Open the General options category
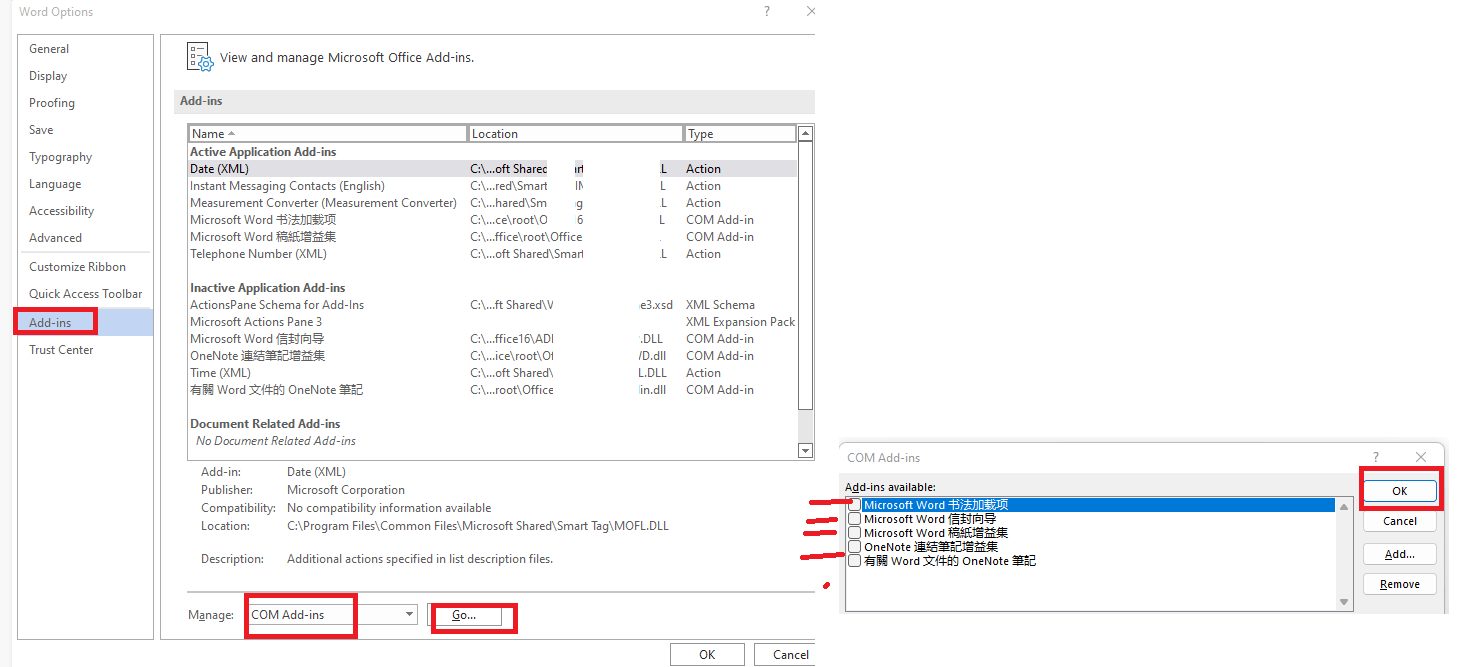1484x667 pixels. (49, 49)
